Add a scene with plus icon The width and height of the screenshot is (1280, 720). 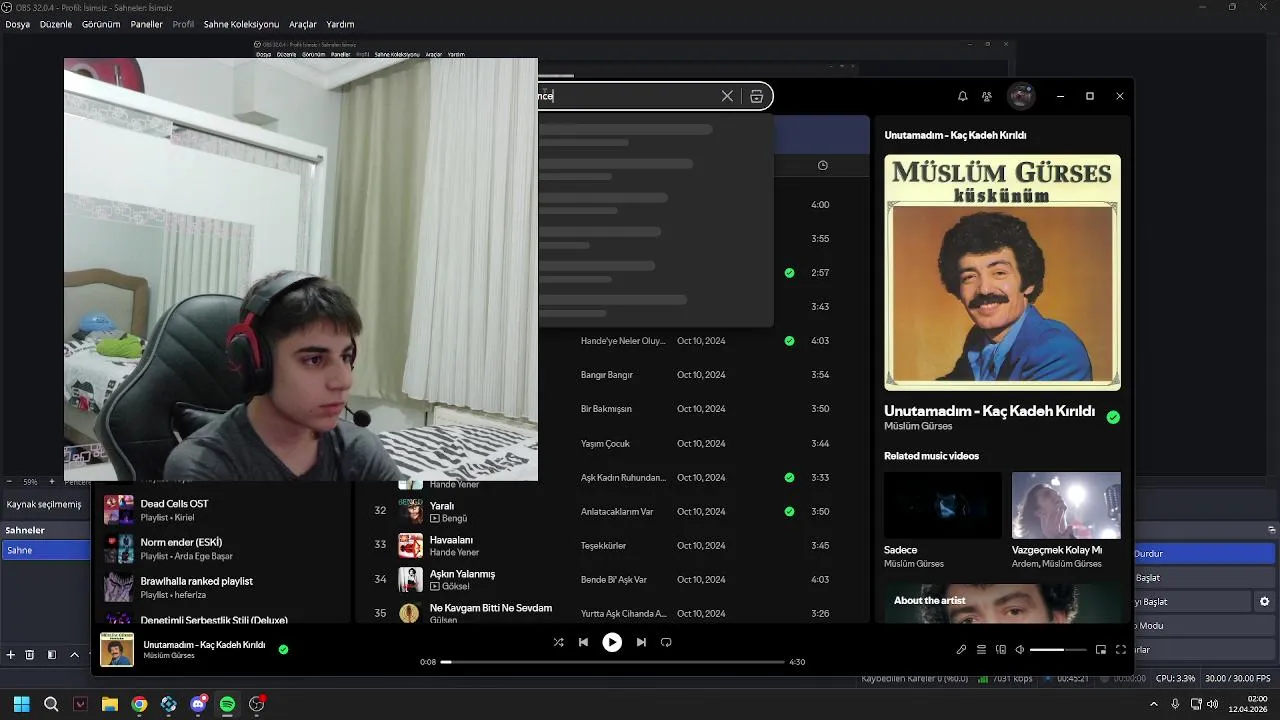pos(11,655)
